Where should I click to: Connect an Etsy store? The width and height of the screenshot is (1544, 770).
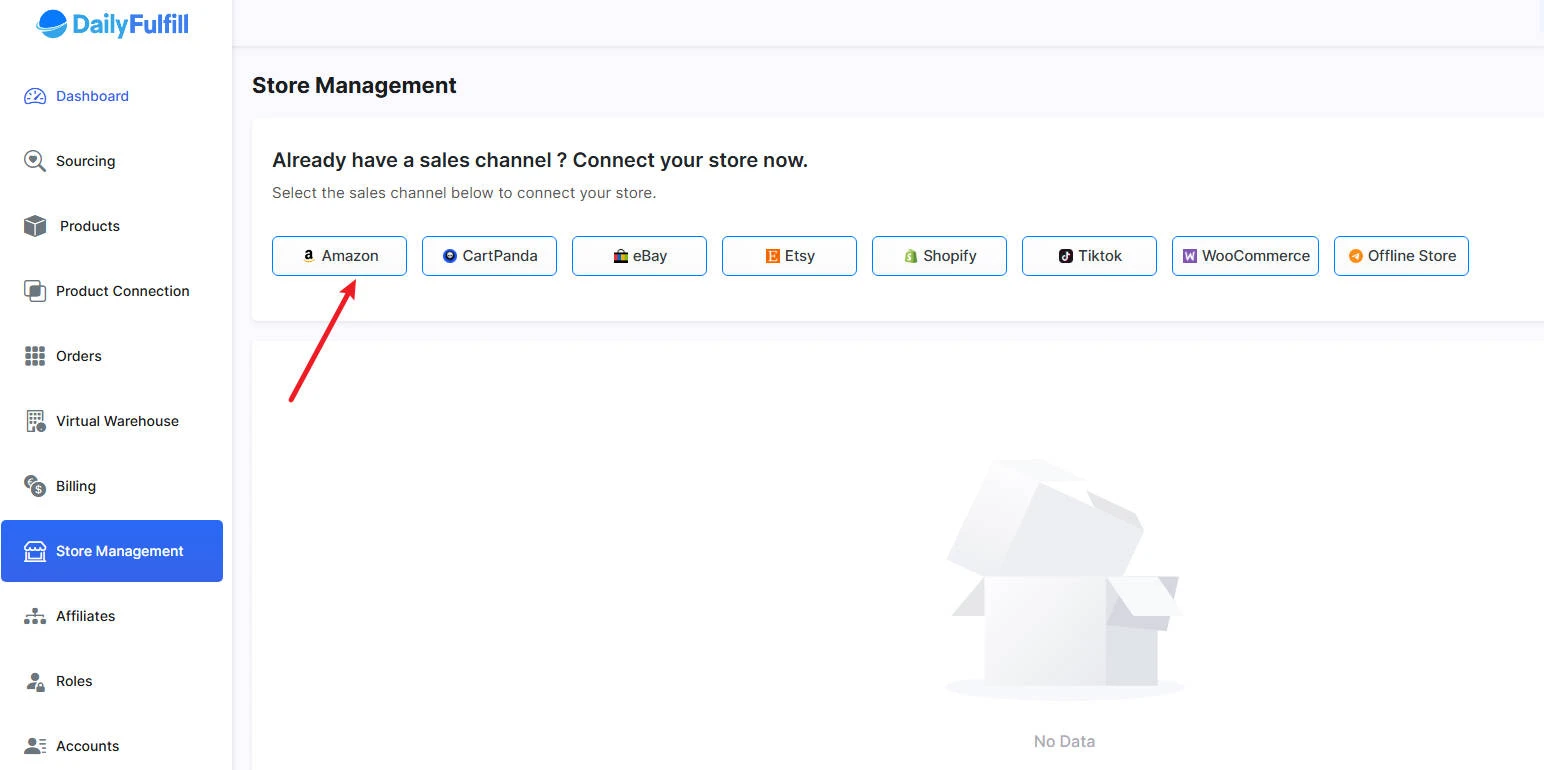[789, 256]
